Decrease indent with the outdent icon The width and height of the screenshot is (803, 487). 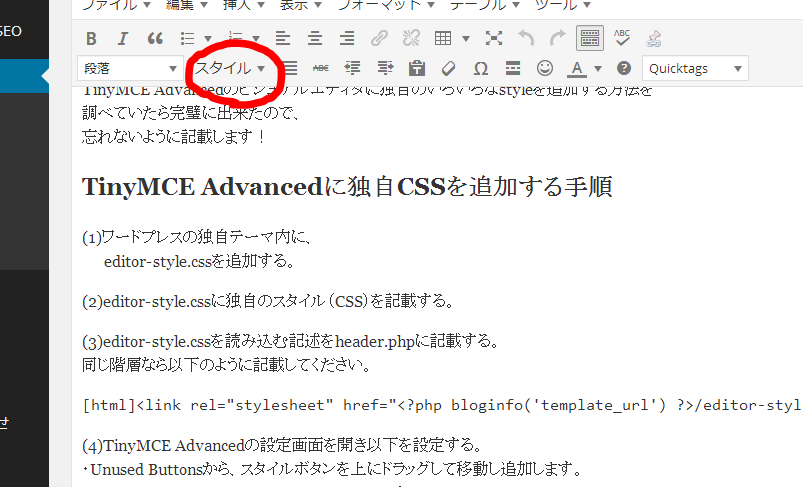(352, 68)
